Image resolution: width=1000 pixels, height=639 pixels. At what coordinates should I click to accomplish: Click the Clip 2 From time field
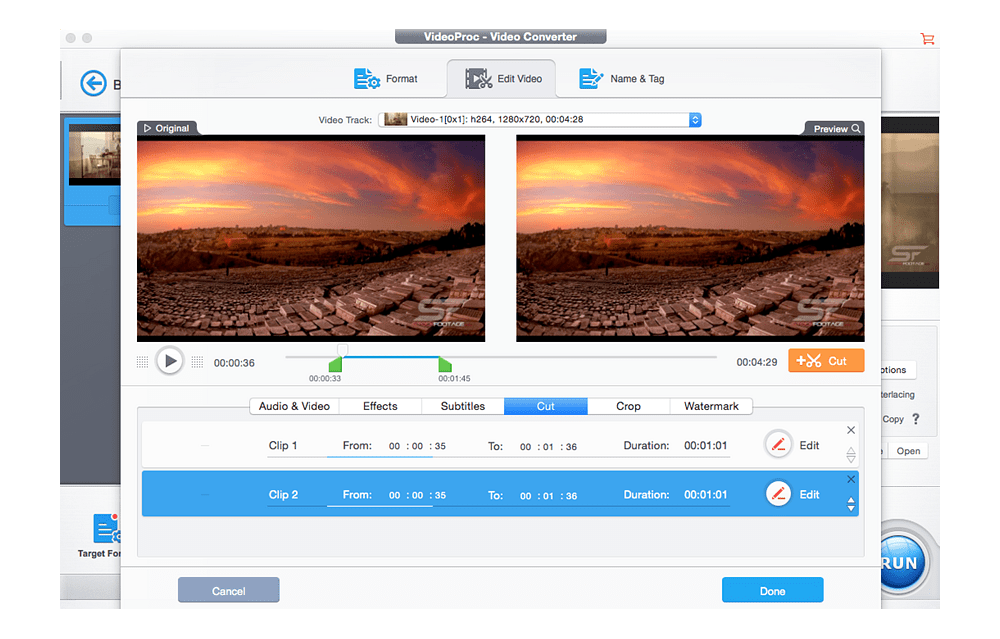(417, 495)
